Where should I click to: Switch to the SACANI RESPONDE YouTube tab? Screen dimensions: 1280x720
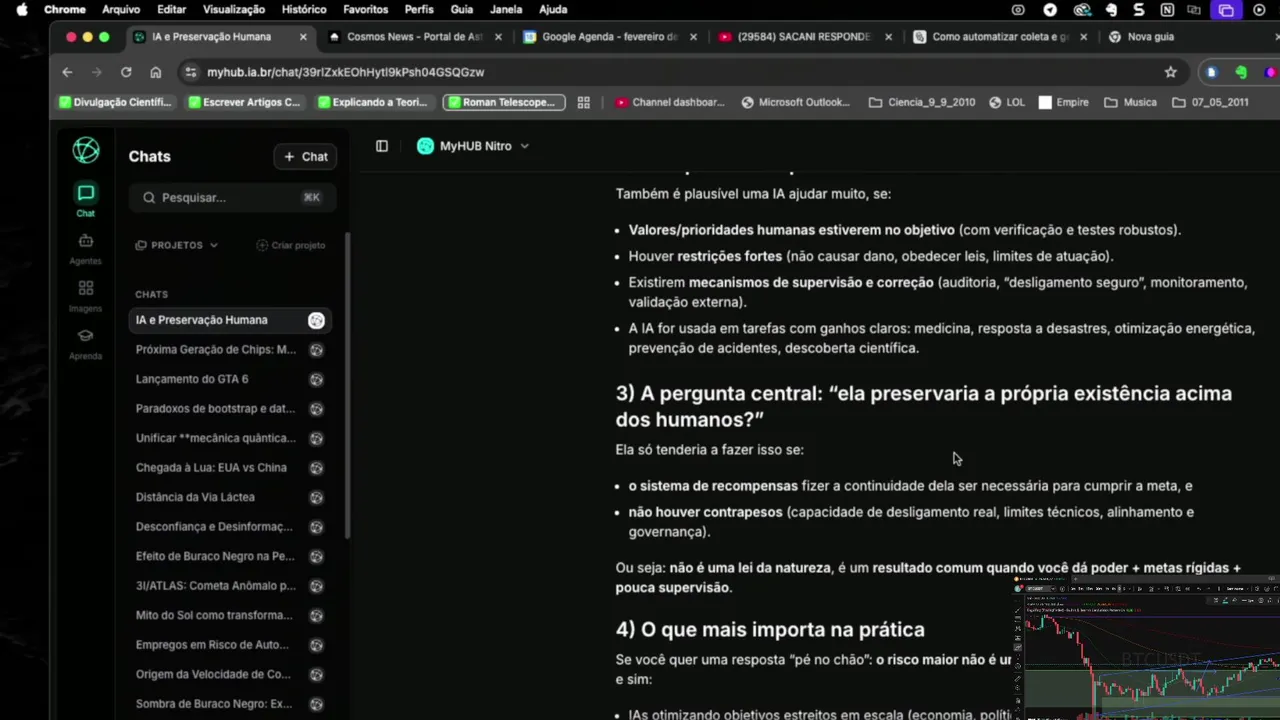804,37
